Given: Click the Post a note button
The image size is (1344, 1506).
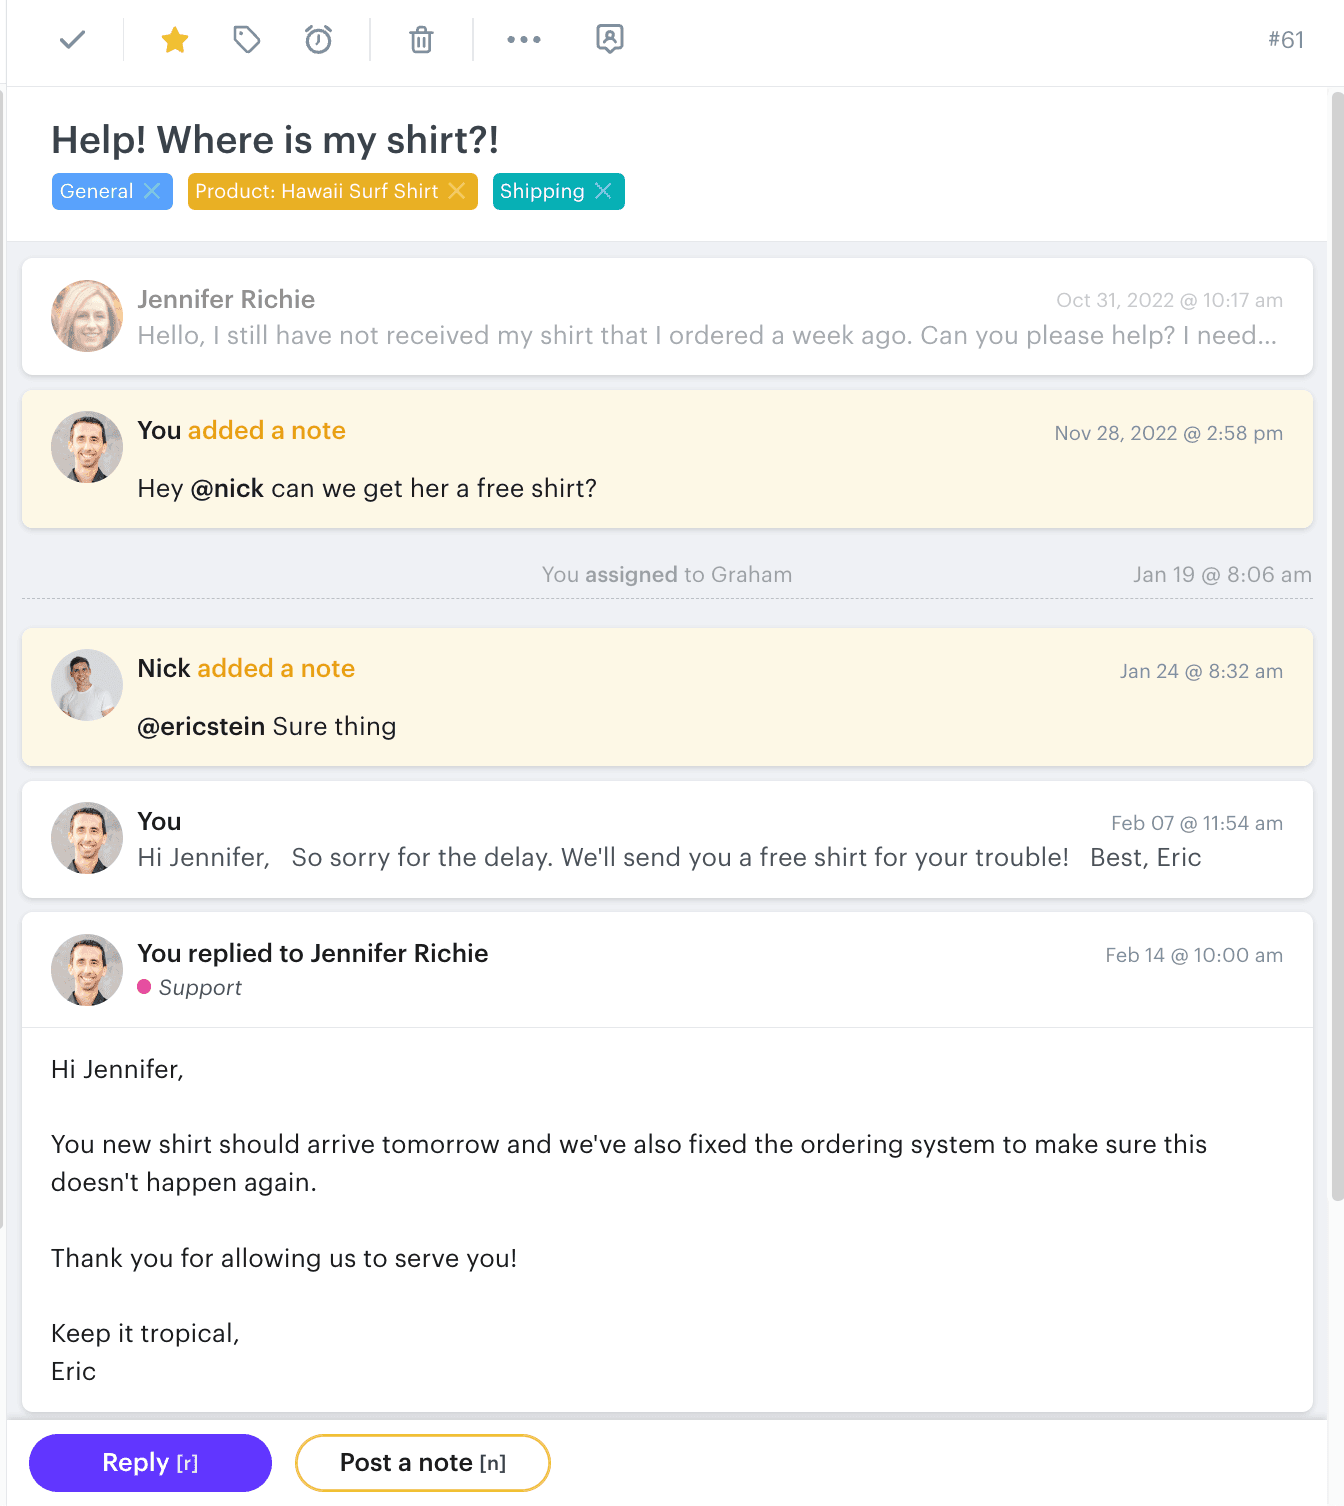Looking at the screenshot, I should (x=422, y=1462).
